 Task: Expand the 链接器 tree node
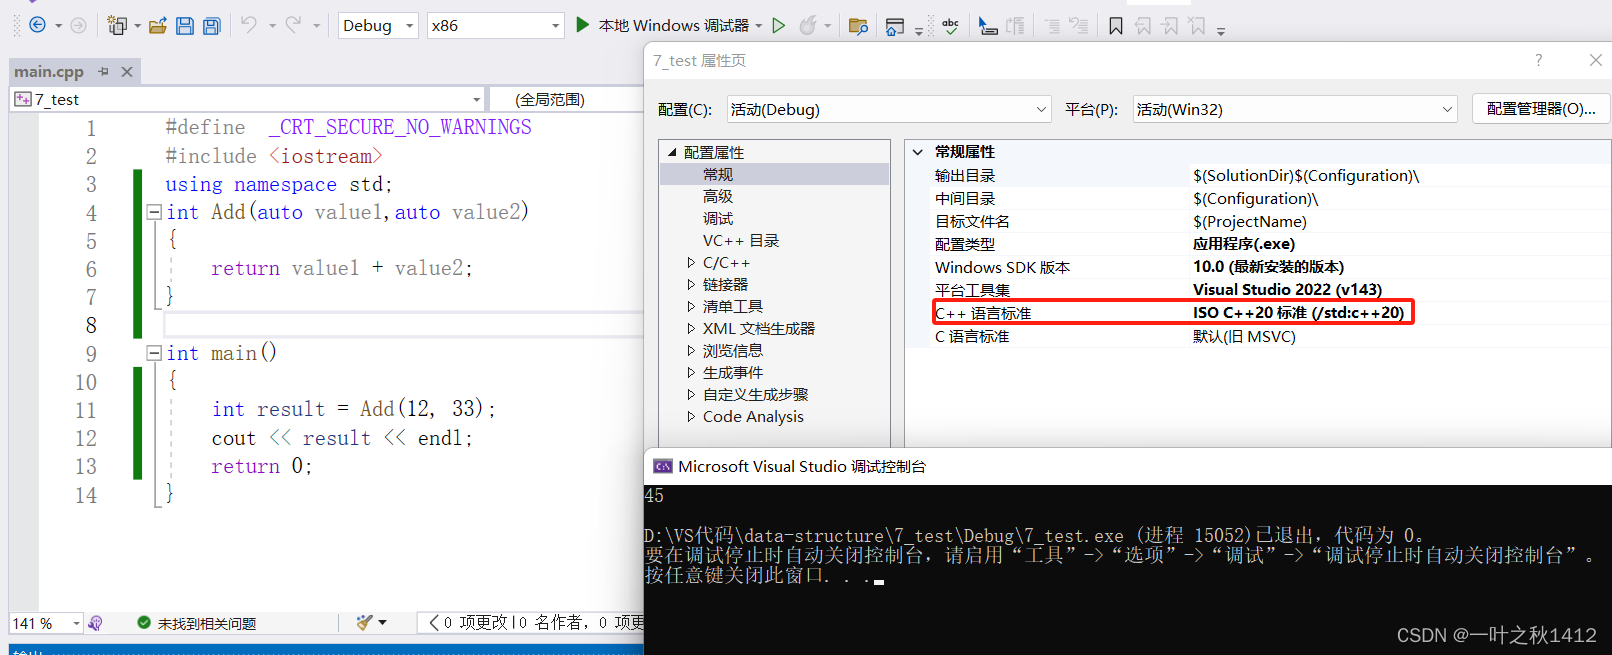(x=691, y=284)
